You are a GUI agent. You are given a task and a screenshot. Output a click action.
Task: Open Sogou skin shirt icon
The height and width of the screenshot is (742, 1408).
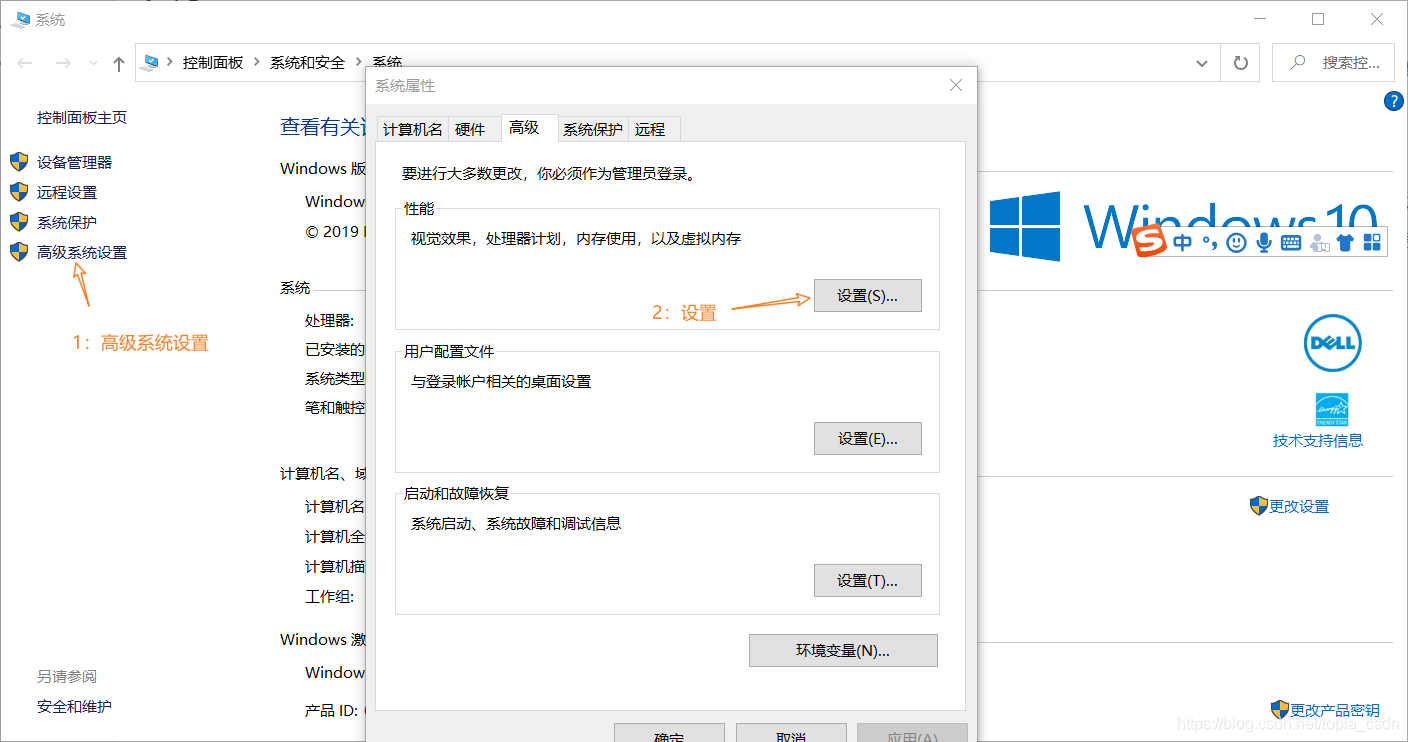(1345, 242)
